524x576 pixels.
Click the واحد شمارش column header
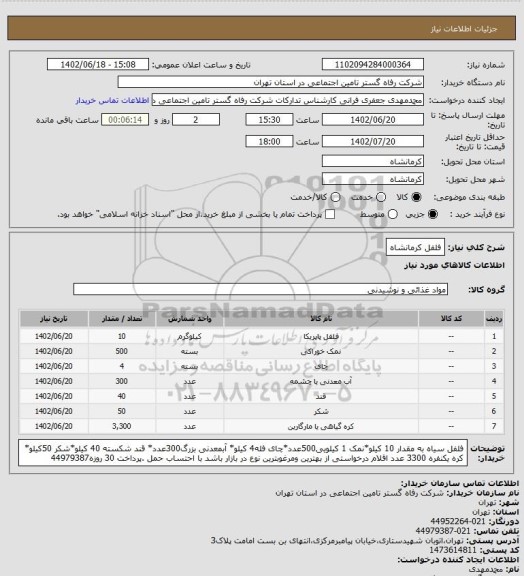tap(190, 319)
